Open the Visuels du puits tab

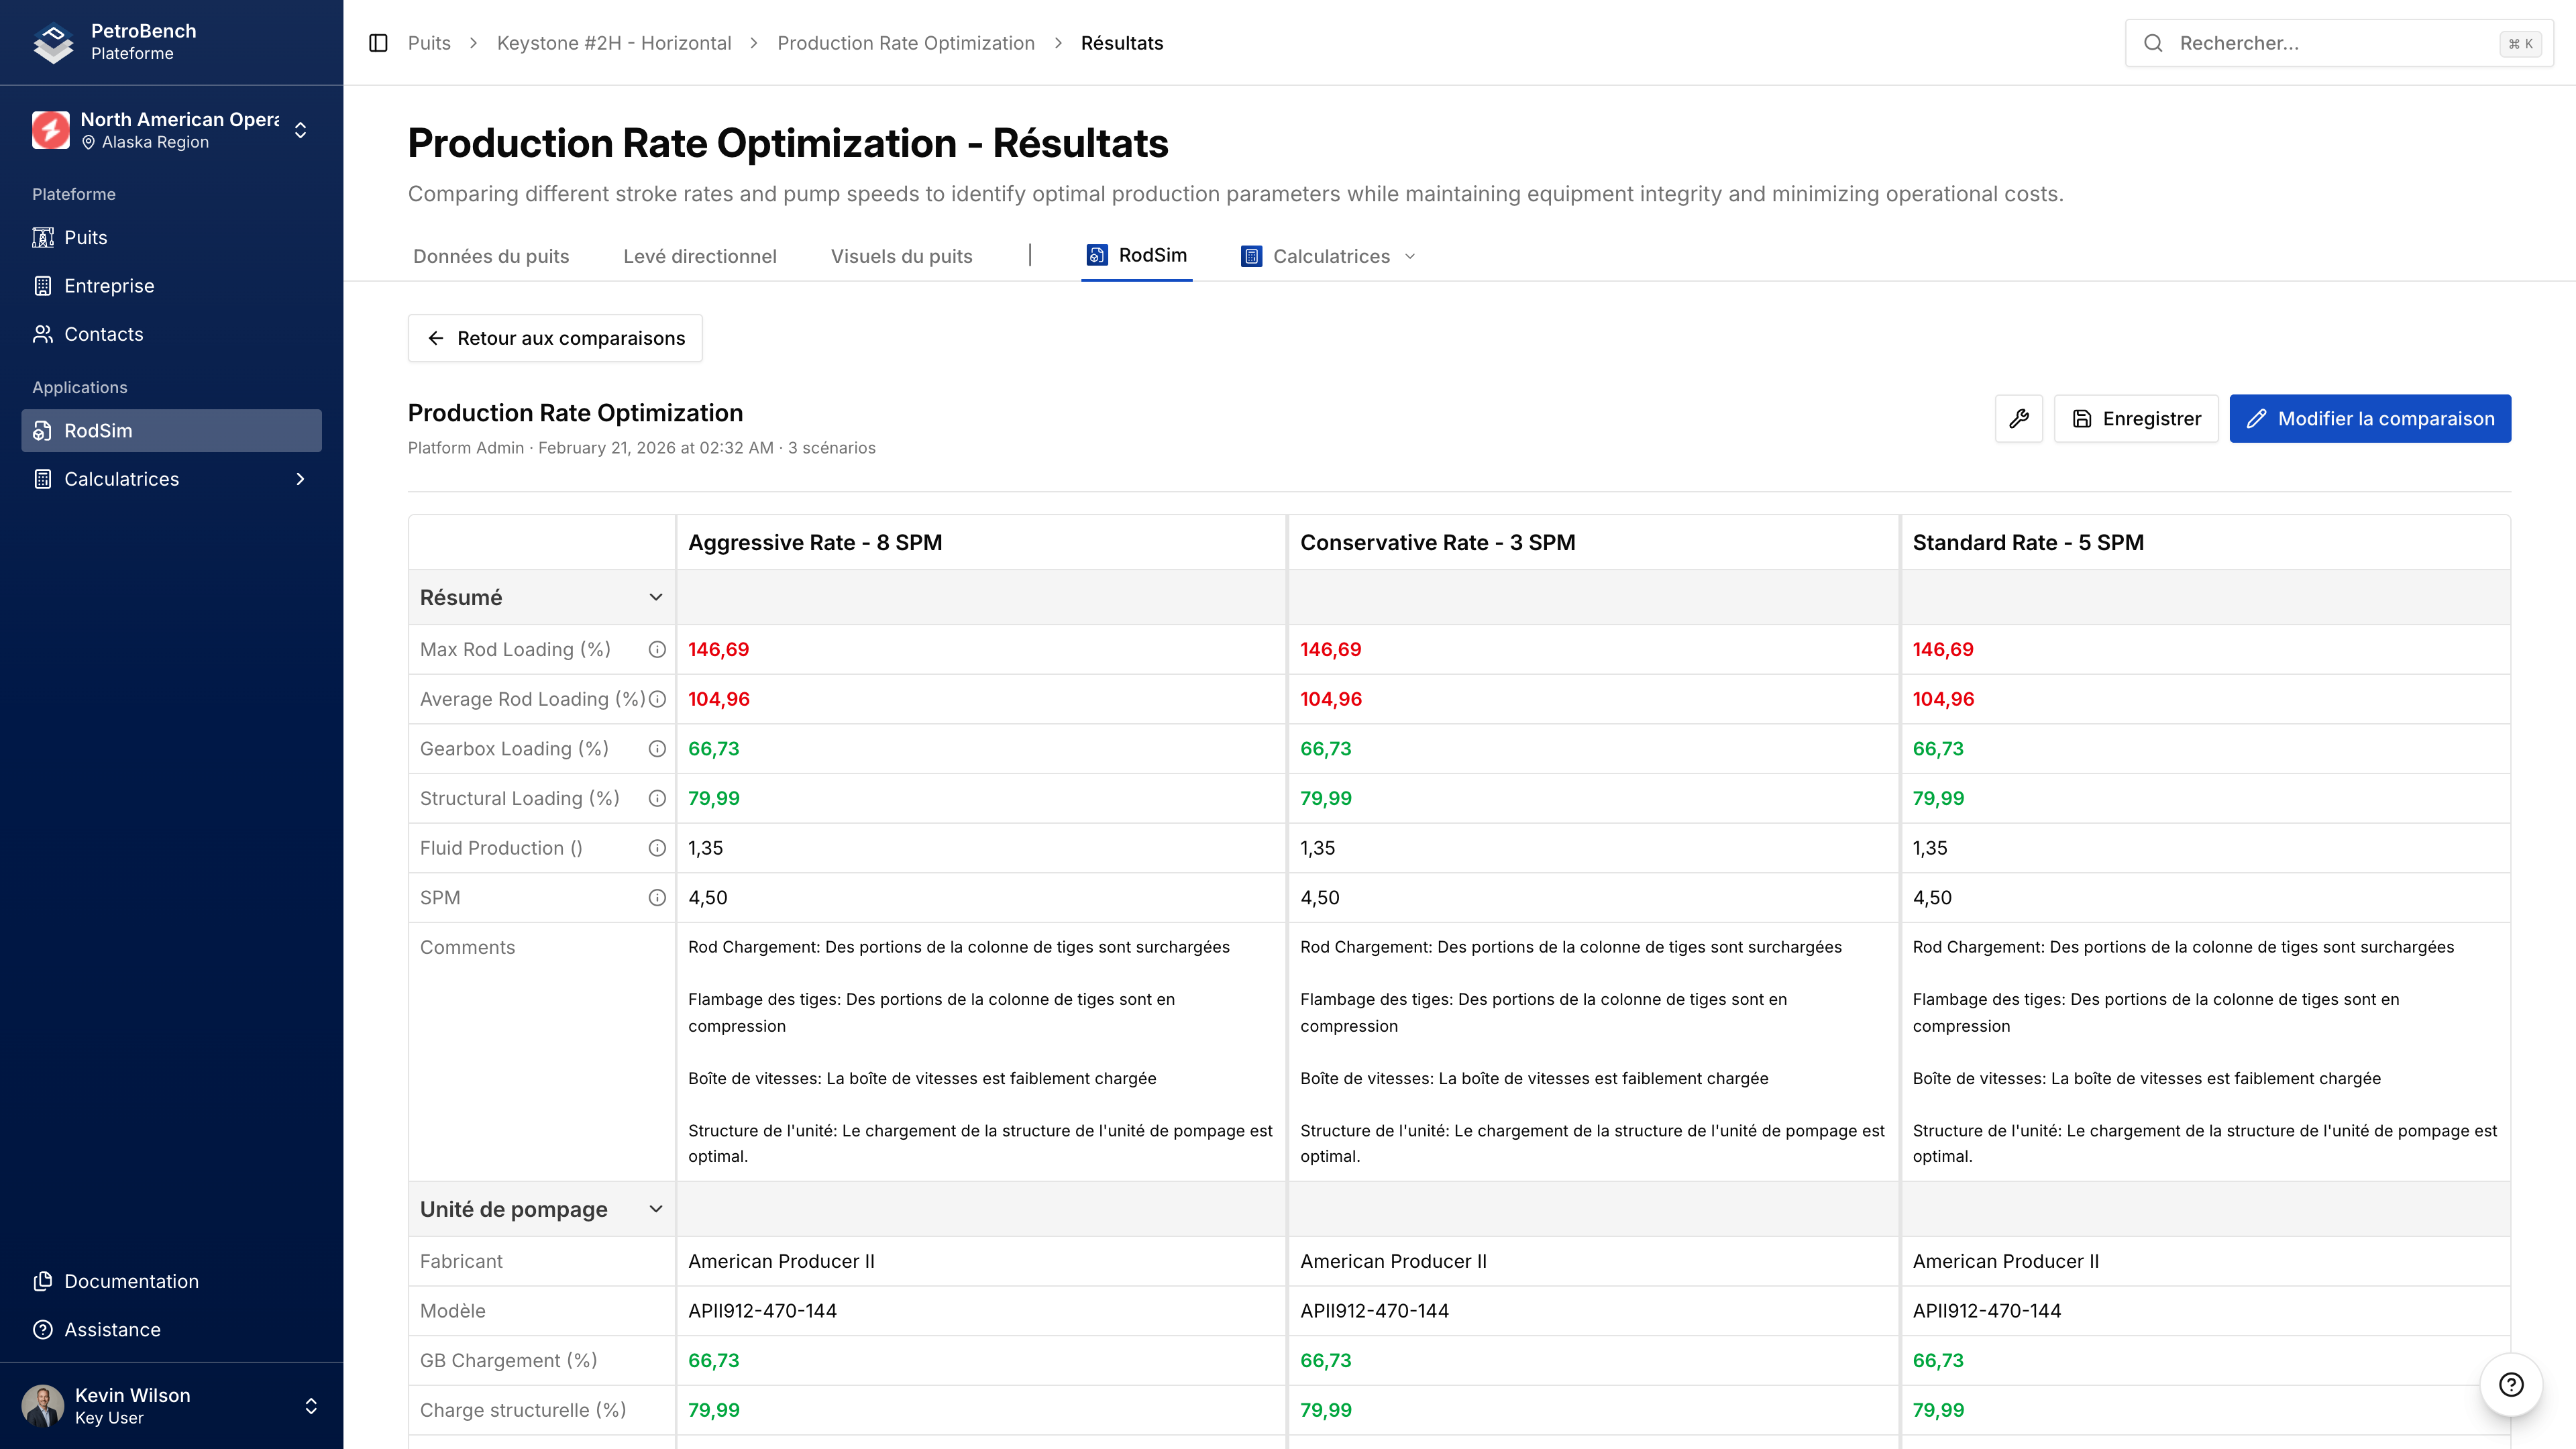coord(901,256)
